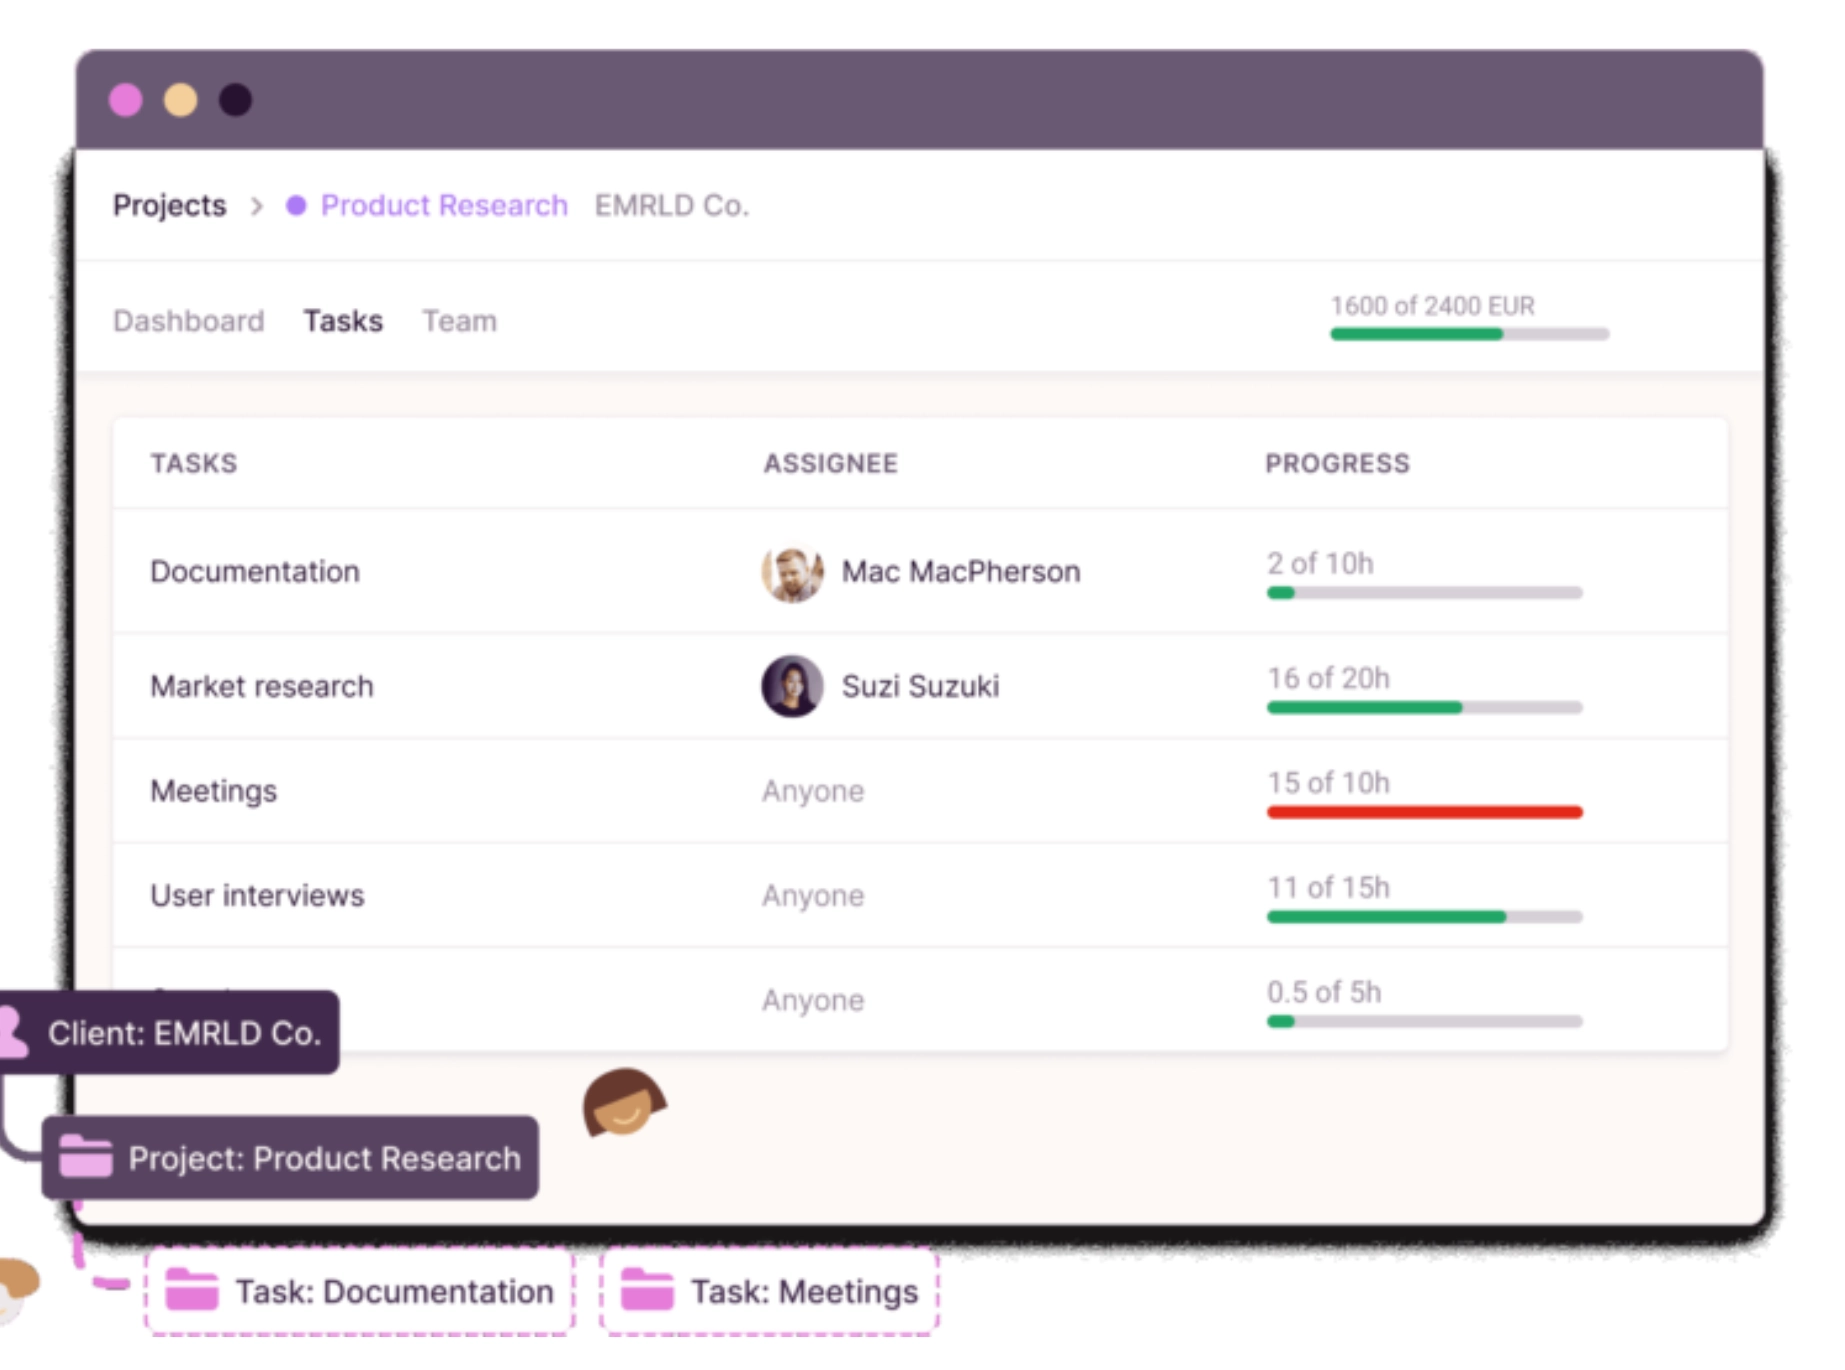The width and height of the screenshot is (1845, 1370).
Task: Select the folder icon beside Project: Product Research
Action: click(x=84, y=1158)
